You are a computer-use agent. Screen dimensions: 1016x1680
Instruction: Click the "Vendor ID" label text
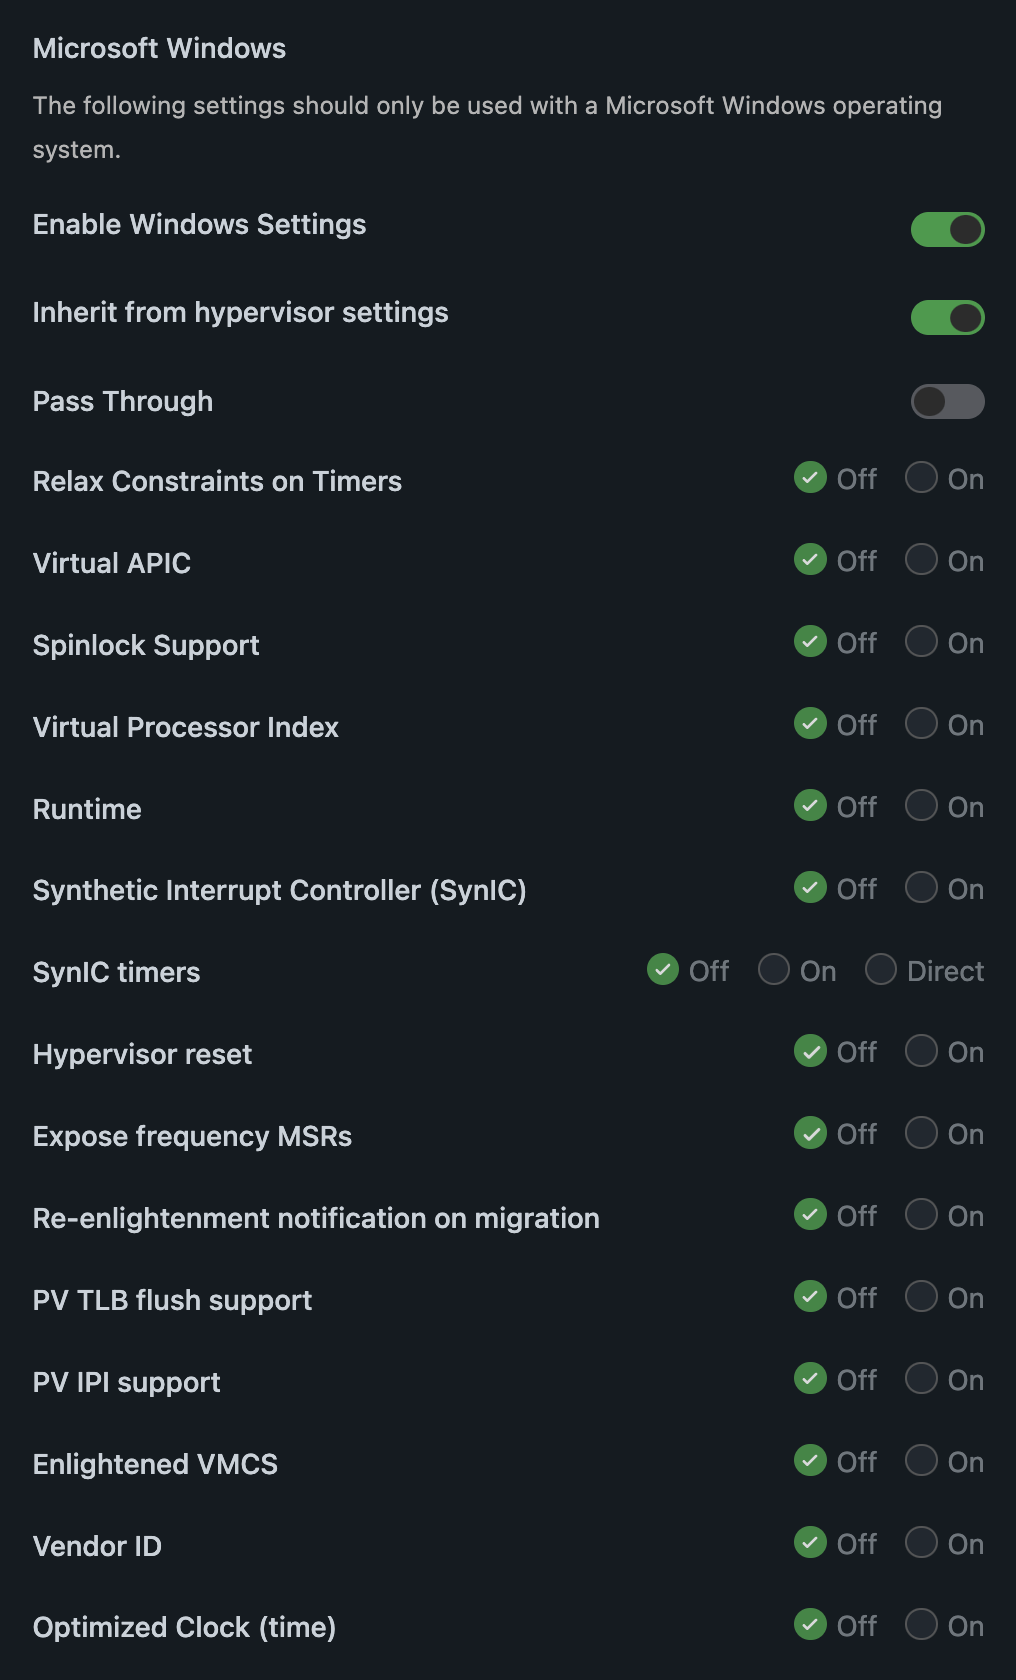[x=97, y=1546]
